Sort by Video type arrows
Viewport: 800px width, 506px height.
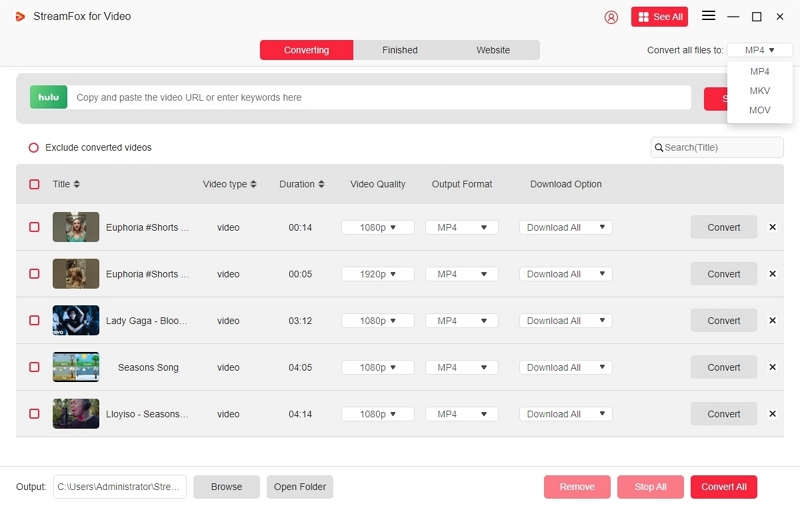click(x=253, y=184)
